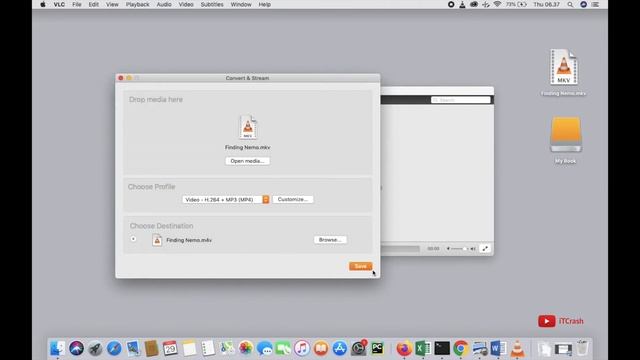Screen dimensions: 640x360
Task: Click the VLC cone menu bar status icon
Action: tap(462, 4)
